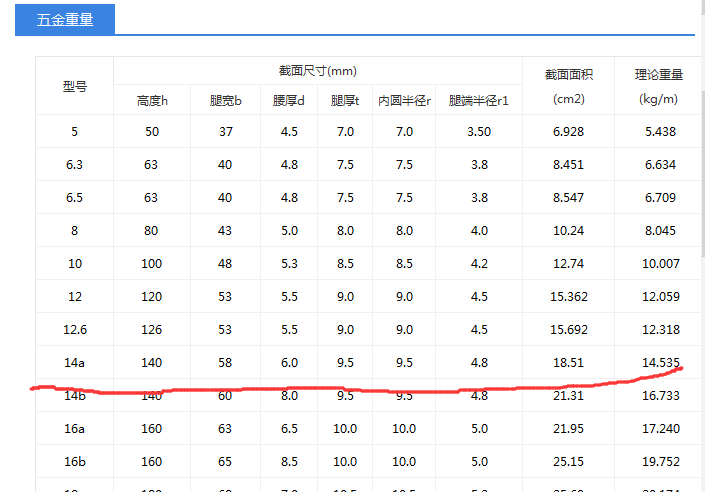The image size is (705, 492).
Task: Select the 5.438 weight value
Action: pyautogui.click(x=660, y=132)
